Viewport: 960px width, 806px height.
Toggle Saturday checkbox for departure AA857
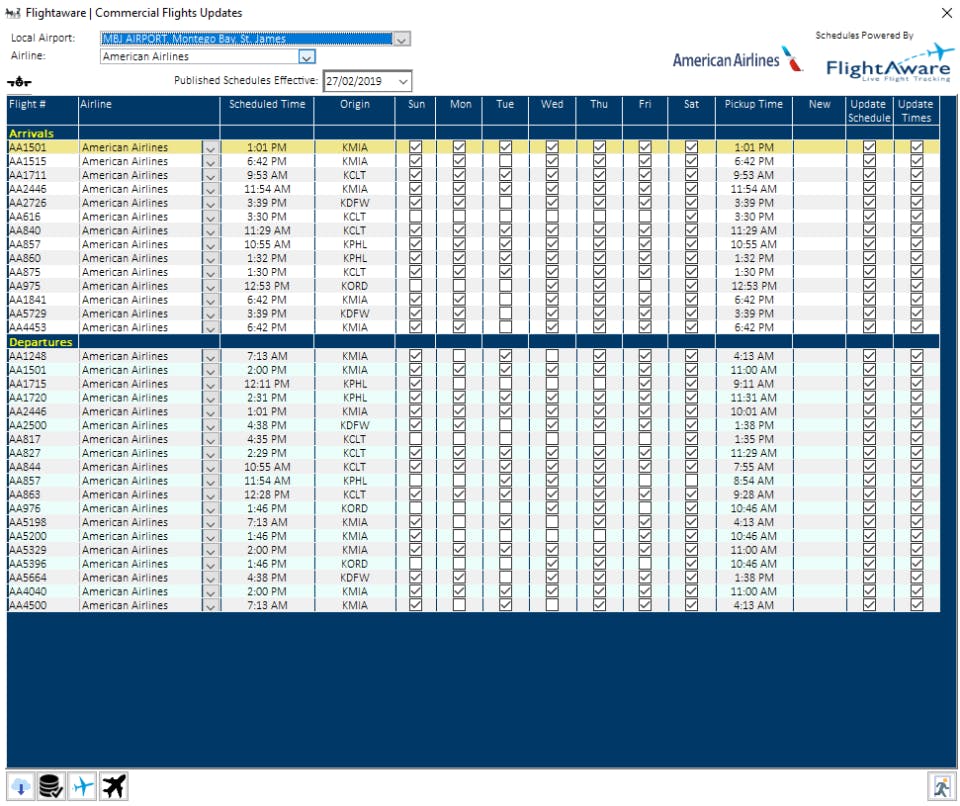(x=691, y=480)
